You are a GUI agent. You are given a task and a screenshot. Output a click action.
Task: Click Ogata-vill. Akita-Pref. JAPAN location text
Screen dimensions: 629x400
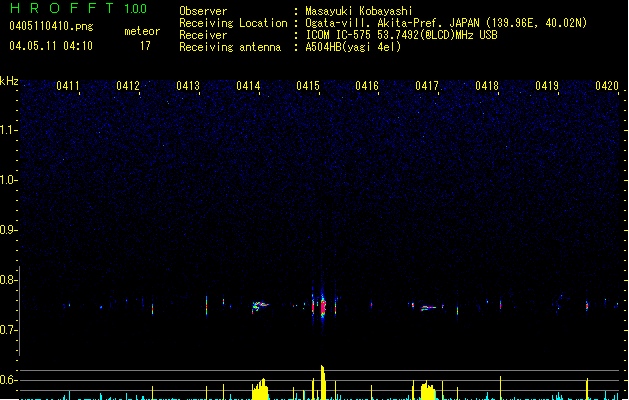[446, 23]
